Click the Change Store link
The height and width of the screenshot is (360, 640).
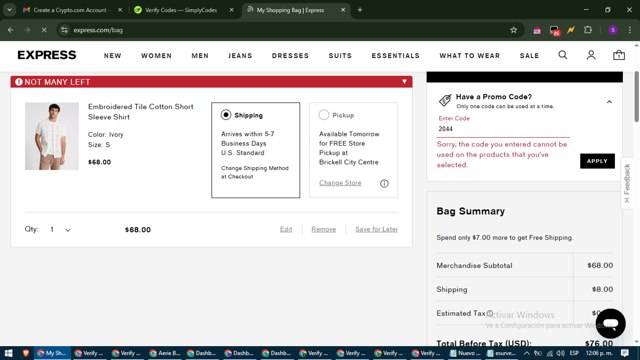click(x=340, y=182)
